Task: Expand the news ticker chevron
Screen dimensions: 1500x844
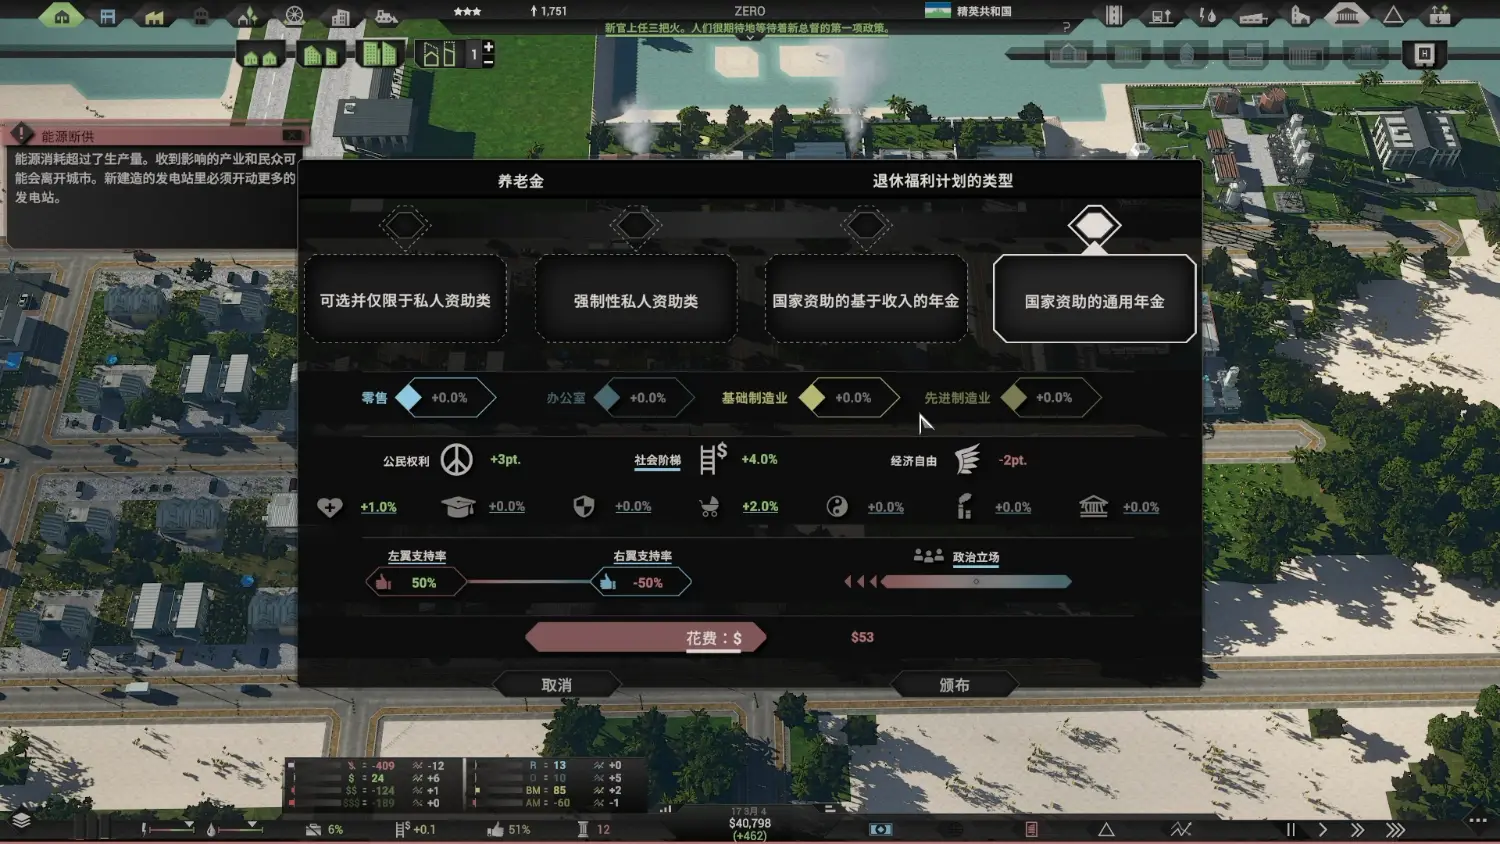Action: [749, 37]
